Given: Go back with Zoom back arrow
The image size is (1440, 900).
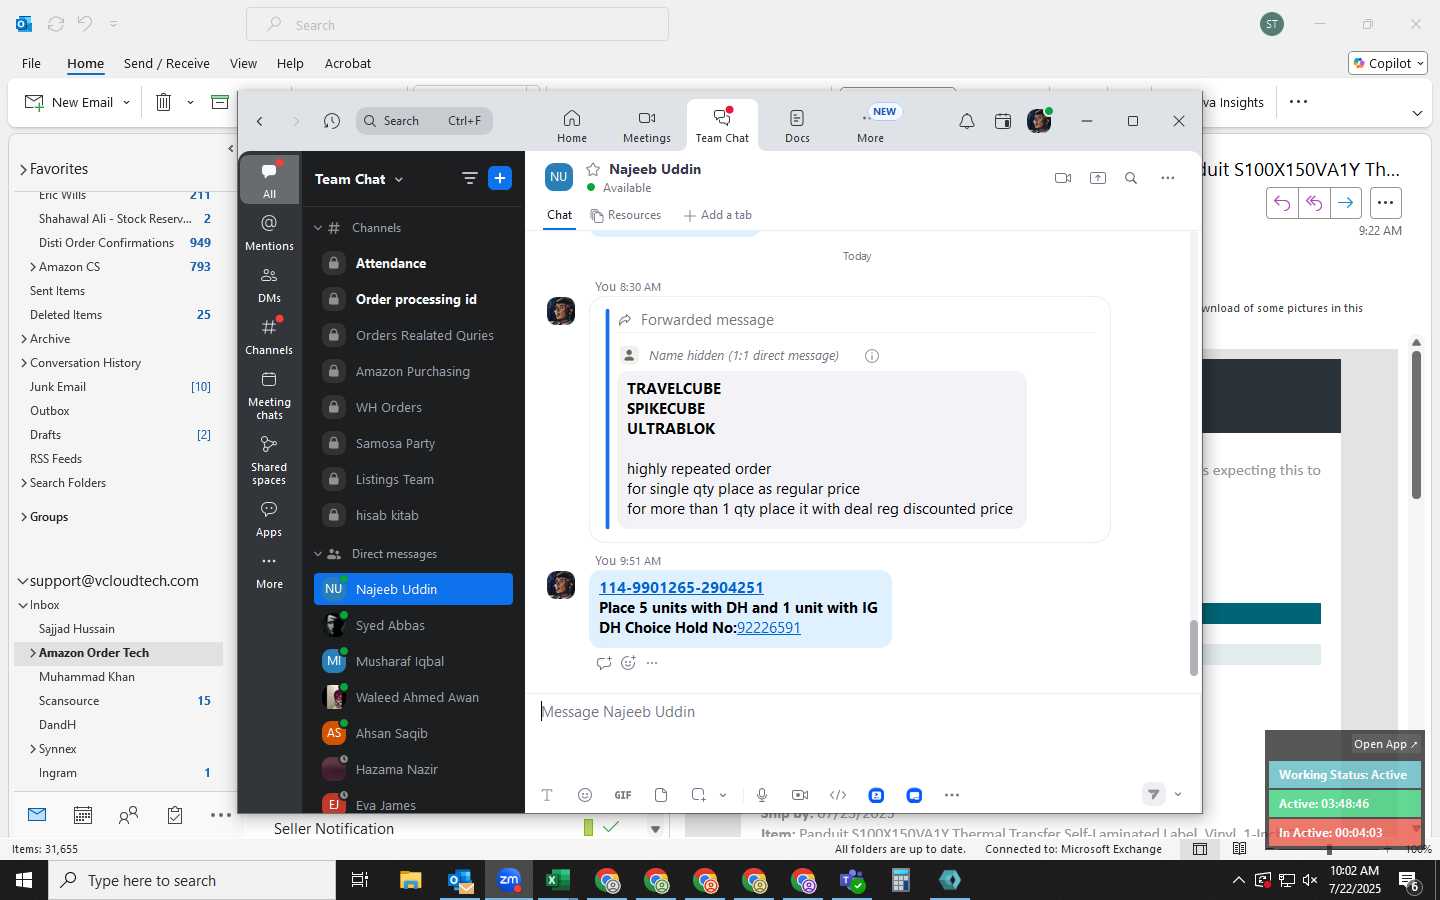Looking at the screenshot, I should pyautogui.click(x=260, y=121).
